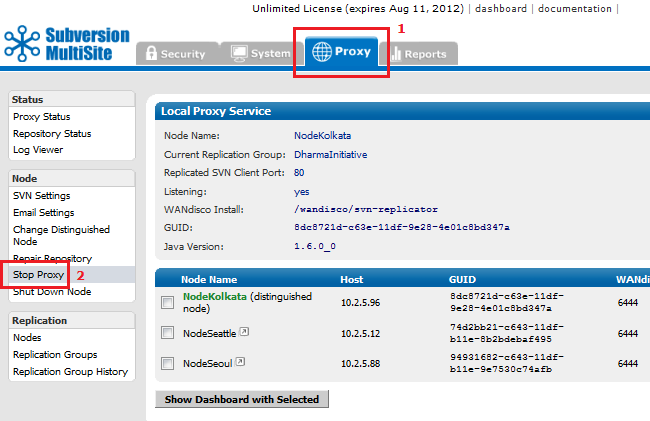The image size is (650, 421).
Task: Check the NodeSeattle row checkbox
Action: (x=167, y=333)
